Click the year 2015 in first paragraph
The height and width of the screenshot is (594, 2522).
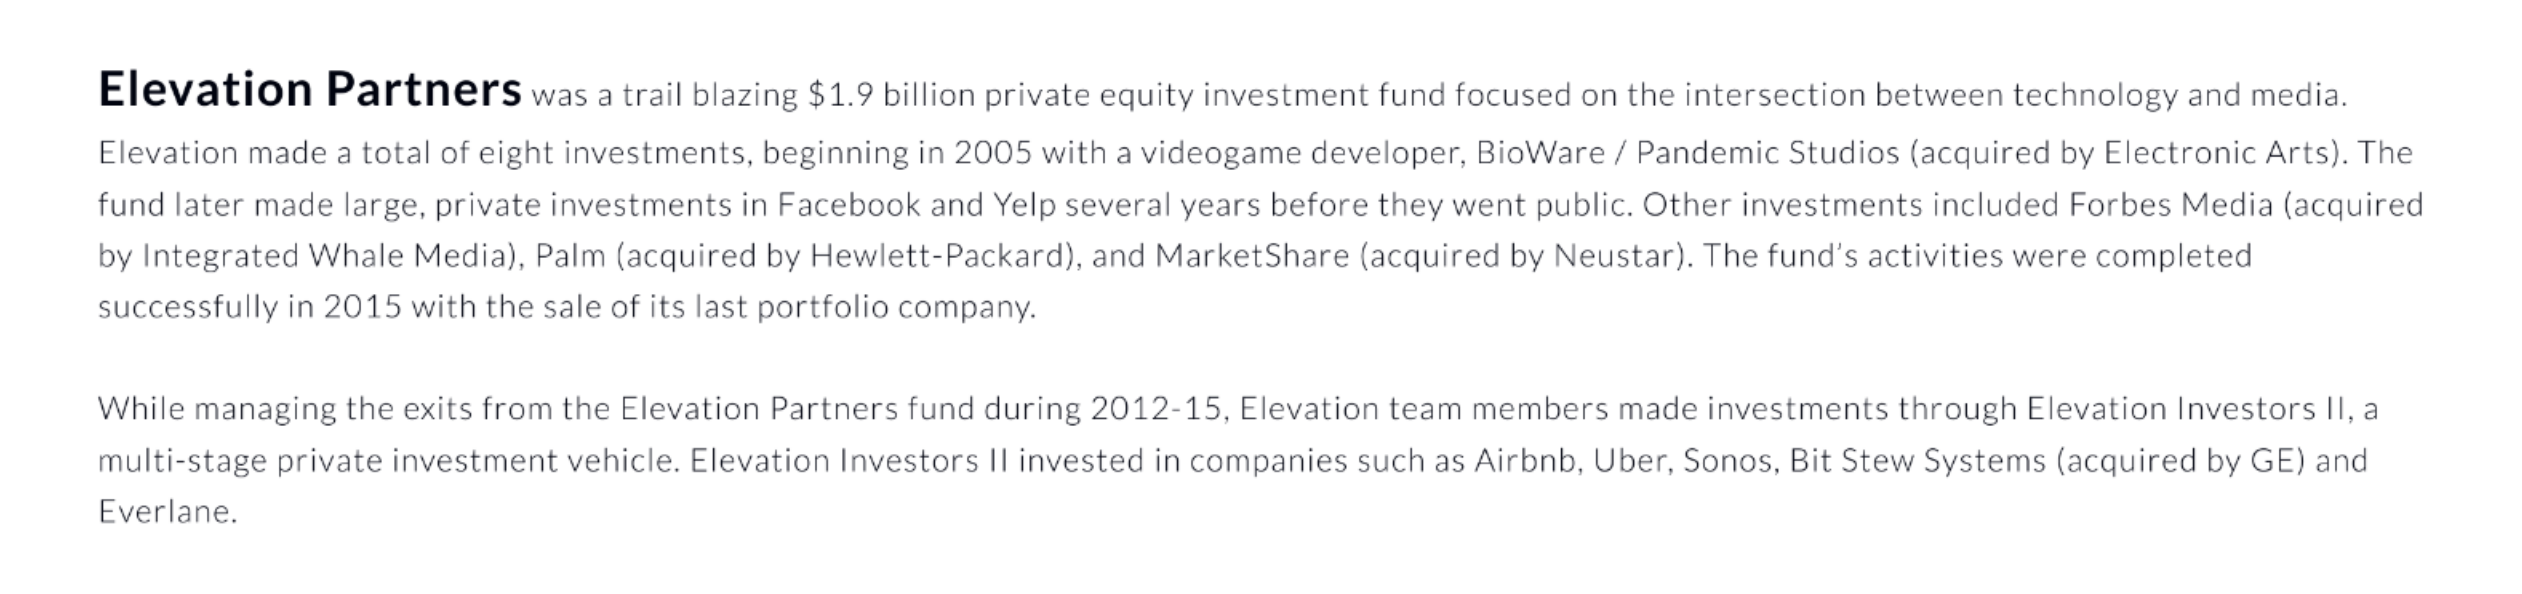[x=362, y=307]
